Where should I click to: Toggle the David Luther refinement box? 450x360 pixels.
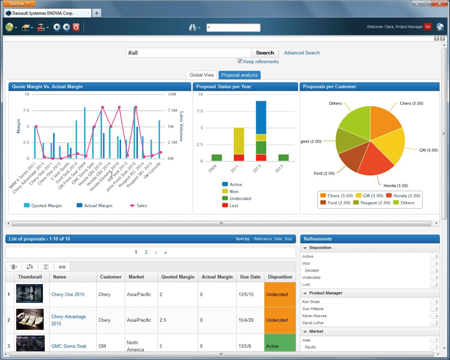(434, 323)
